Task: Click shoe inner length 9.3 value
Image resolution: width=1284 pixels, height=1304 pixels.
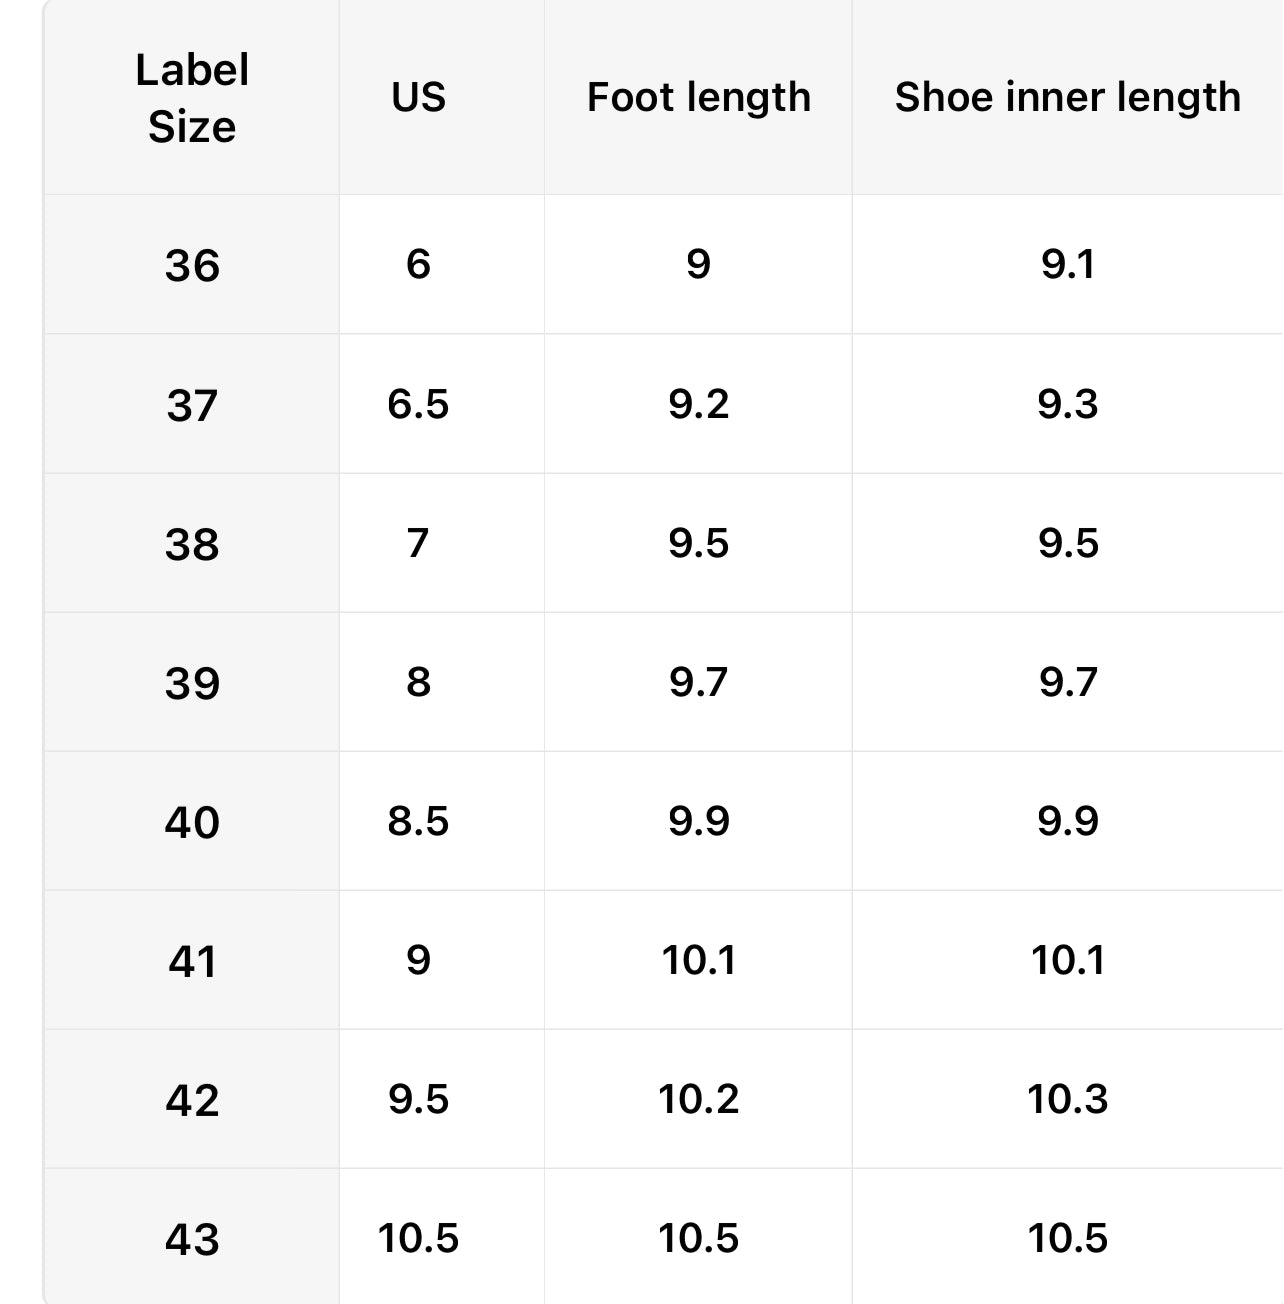Action: (x=1068, y=404)
